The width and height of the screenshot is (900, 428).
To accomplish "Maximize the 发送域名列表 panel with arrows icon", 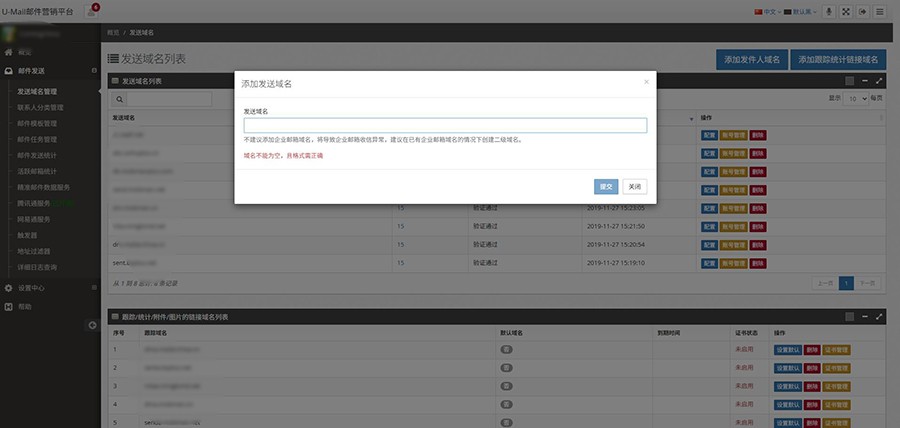I will click(x=879, y=81).
